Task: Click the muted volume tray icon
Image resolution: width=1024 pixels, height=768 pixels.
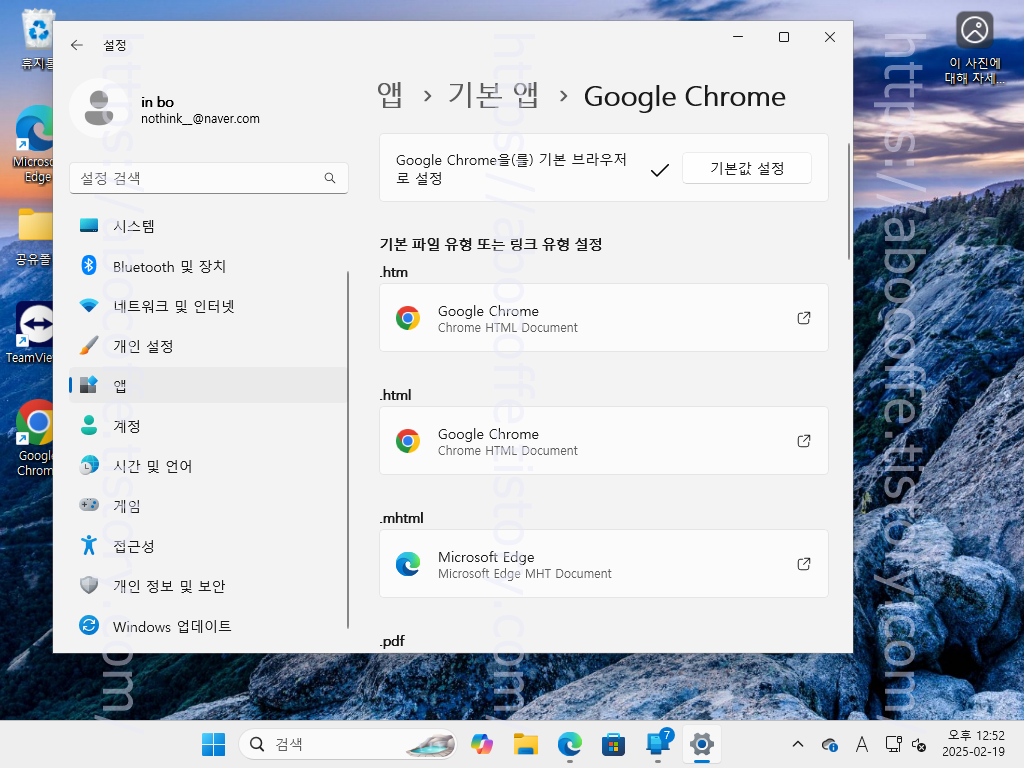Action: (919, 744)
